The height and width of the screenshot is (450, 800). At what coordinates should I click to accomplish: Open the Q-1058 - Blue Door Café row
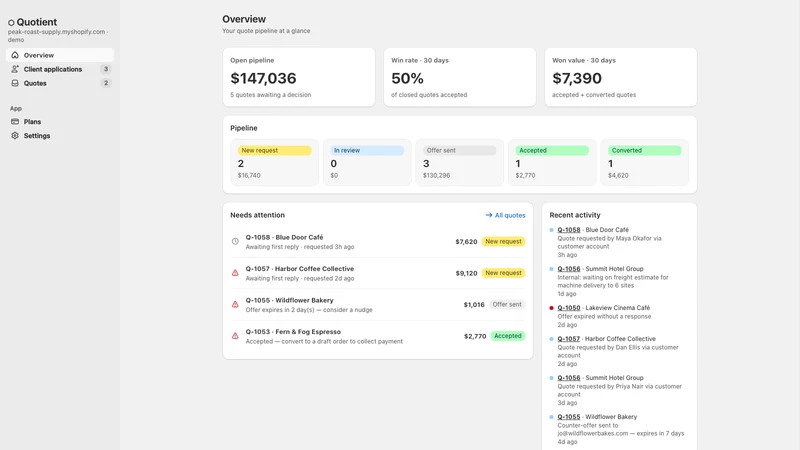pos(378,242)
